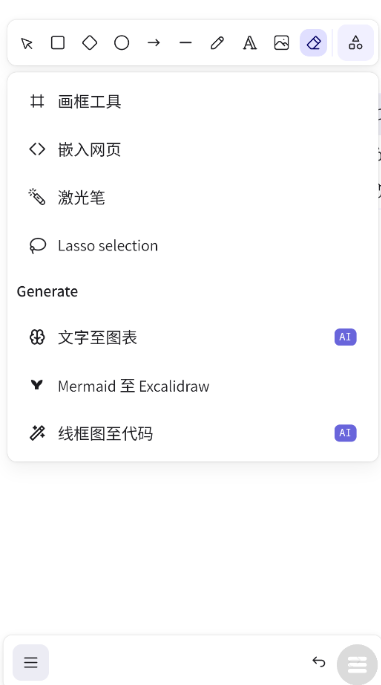Select the Diamond shape tool
Viewport: 381px width, 685px height.
tap(90, 43)
